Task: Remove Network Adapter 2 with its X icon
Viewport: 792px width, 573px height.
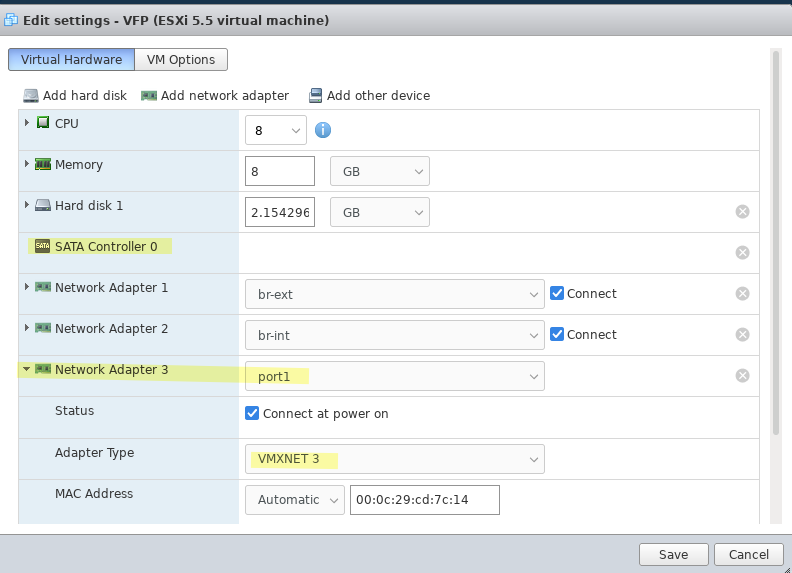Action: coord(742,335)
